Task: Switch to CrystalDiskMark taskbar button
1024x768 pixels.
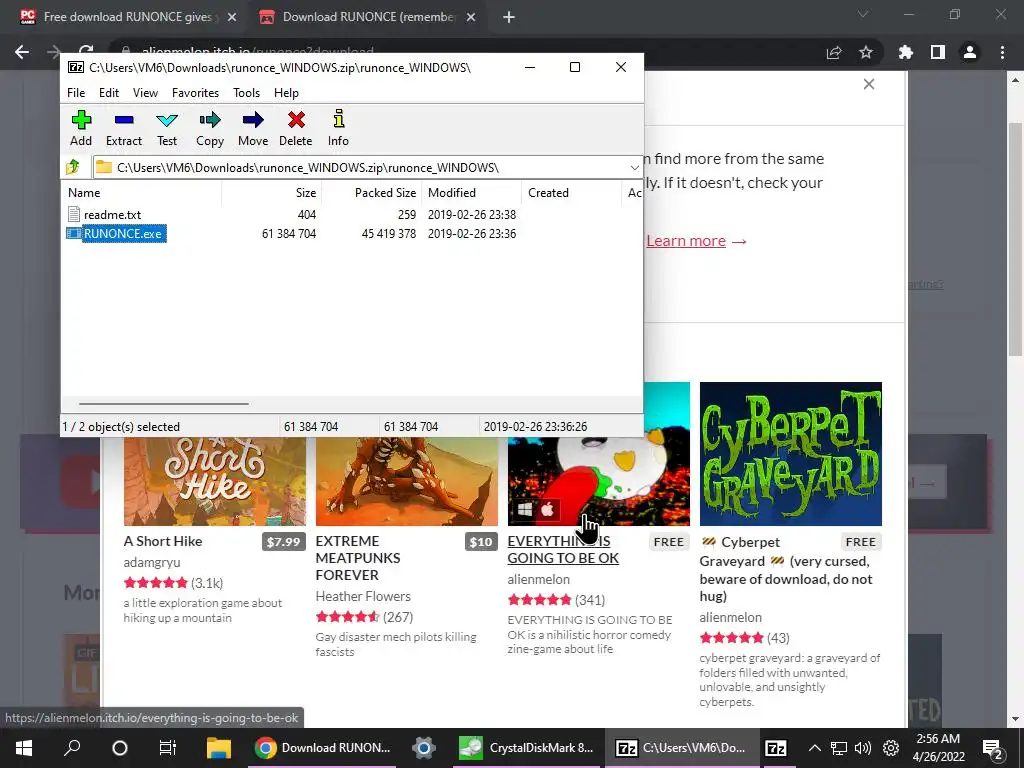Action: (x=526, y=748)
